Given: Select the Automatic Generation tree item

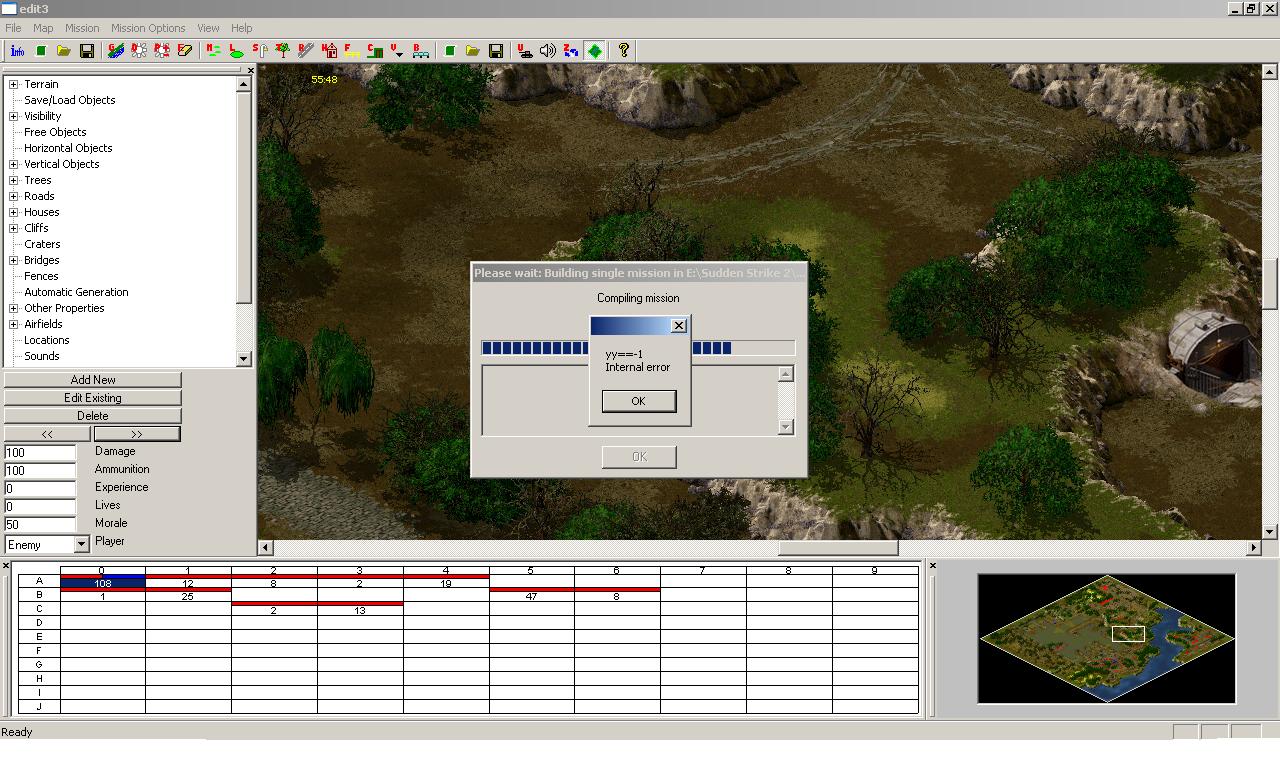Looking at the screenshot, I should point(76,292).
